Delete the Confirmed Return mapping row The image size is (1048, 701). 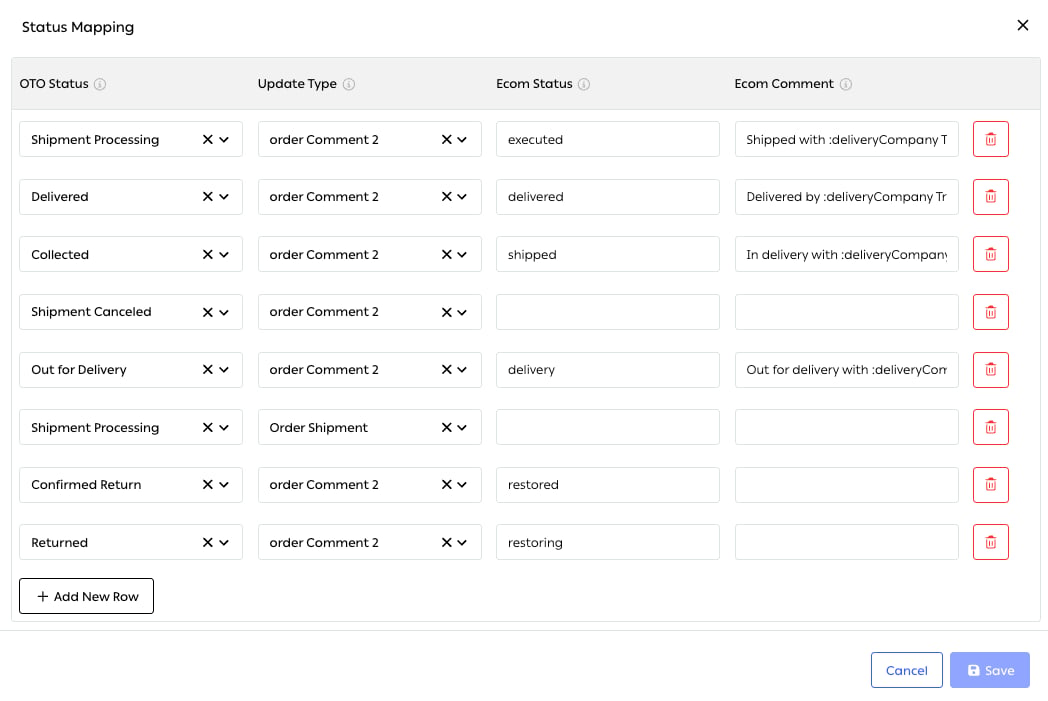991,484
